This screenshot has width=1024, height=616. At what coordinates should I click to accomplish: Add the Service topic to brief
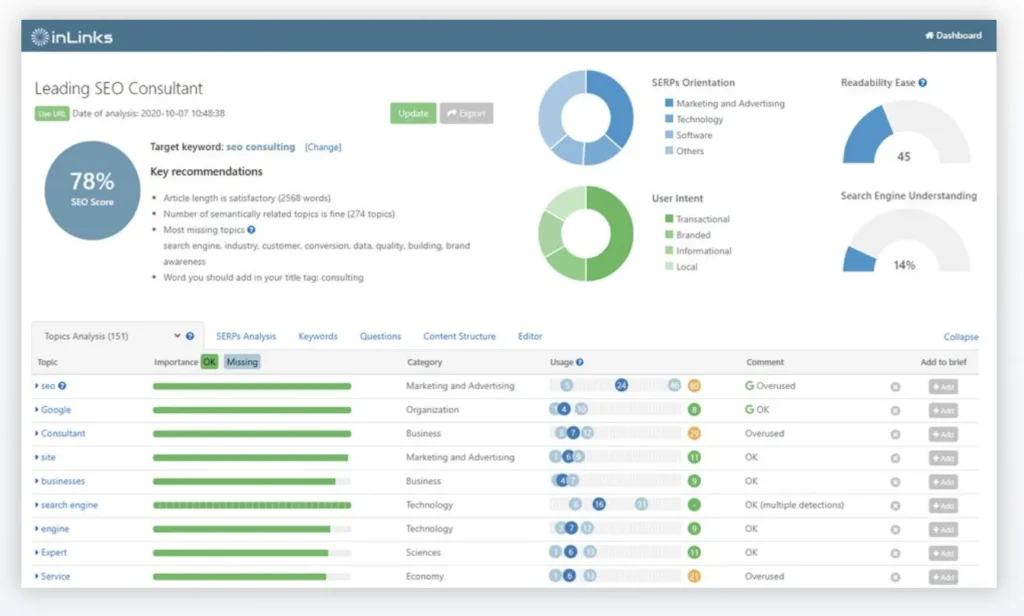tap(942, 577)
